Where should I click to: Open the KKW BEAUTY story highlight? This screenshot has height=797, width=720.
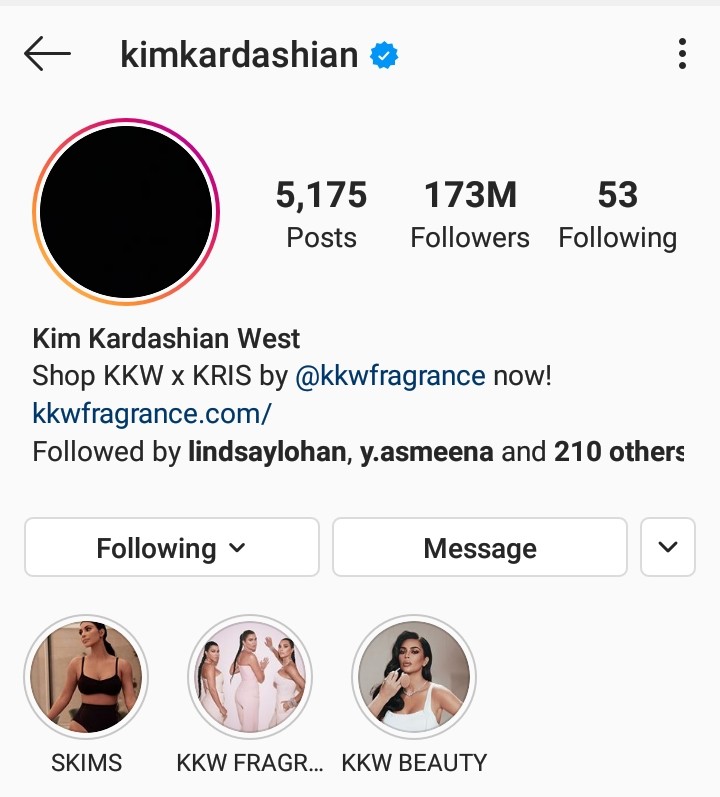point(414,677)
